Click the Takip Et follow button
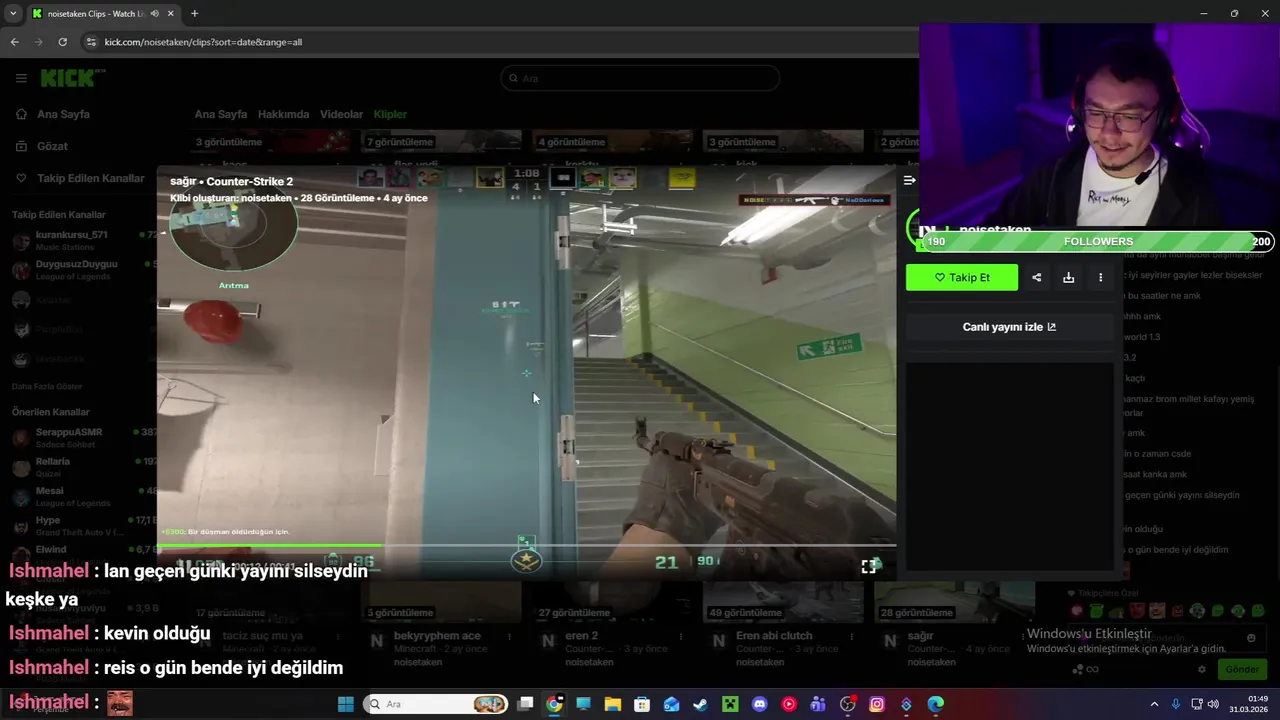The height and width of the screenshot is (720, 1280). [x=962, y=277]
